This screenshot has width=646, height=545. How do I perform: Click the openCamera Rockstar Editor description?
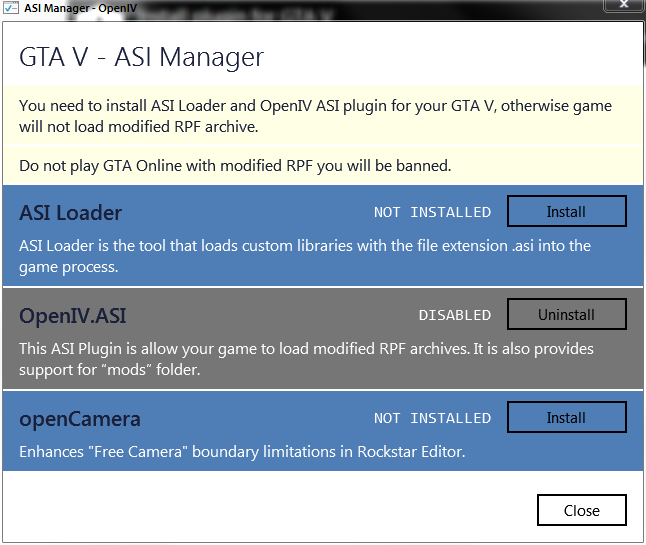pos(242,451)
